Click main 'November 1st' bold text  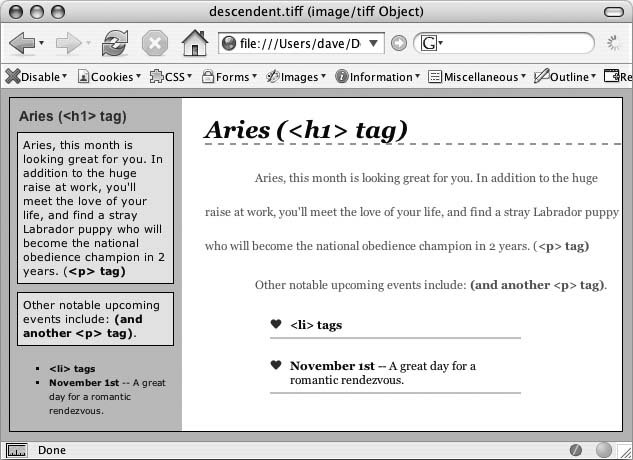point(333,366)
